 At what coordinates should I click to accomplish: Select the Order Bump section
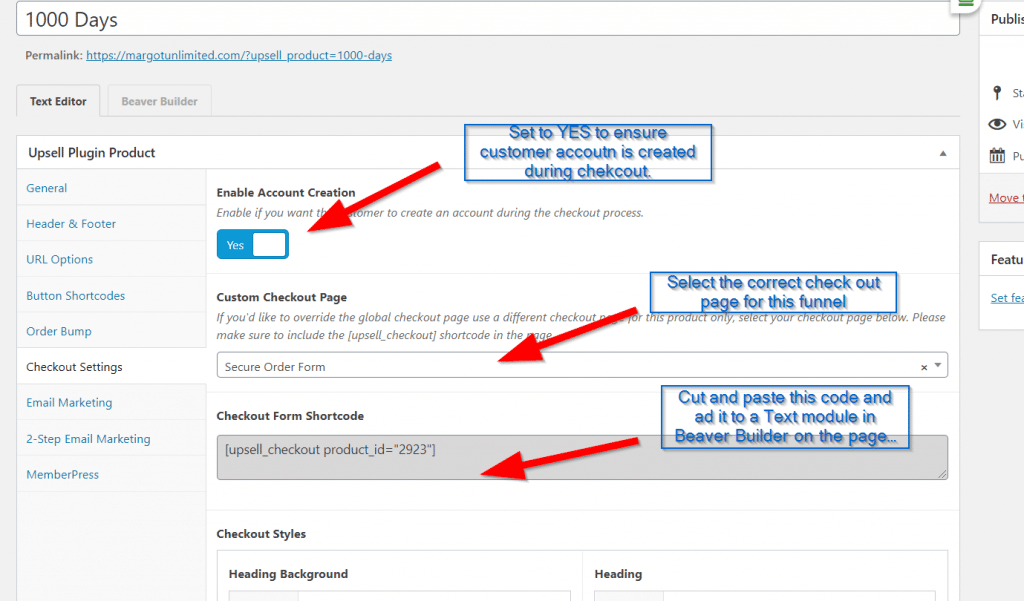click(x=59, y=331)
